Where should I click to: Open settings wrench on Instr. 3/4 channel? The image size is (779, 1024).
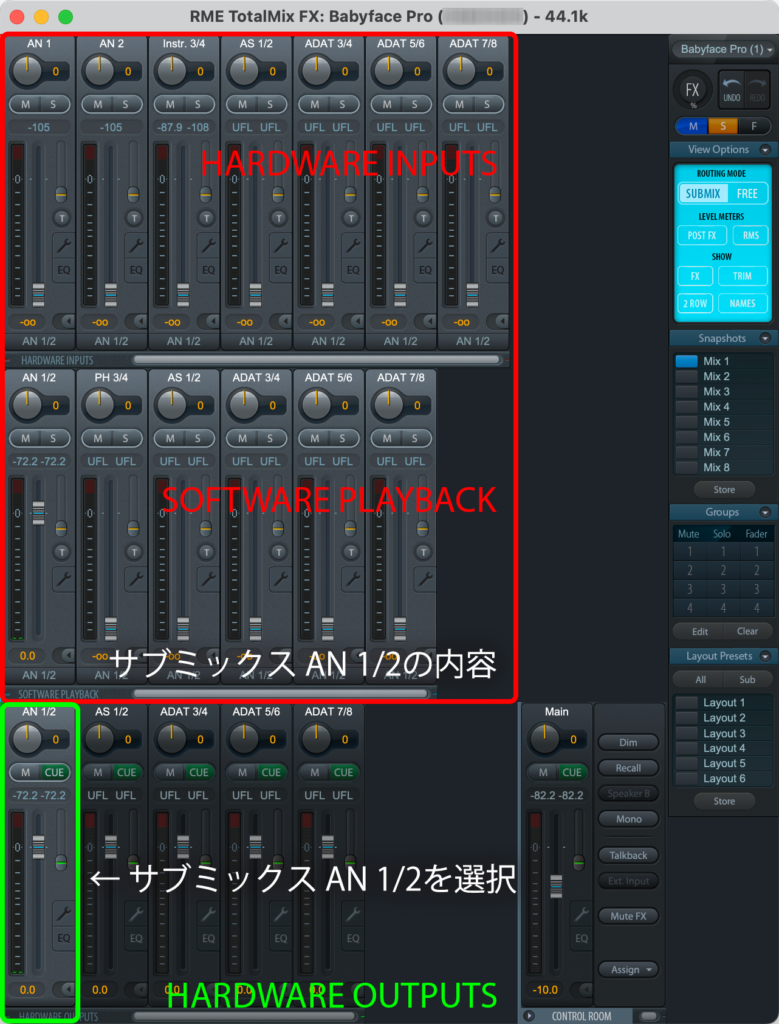point(208,246)
